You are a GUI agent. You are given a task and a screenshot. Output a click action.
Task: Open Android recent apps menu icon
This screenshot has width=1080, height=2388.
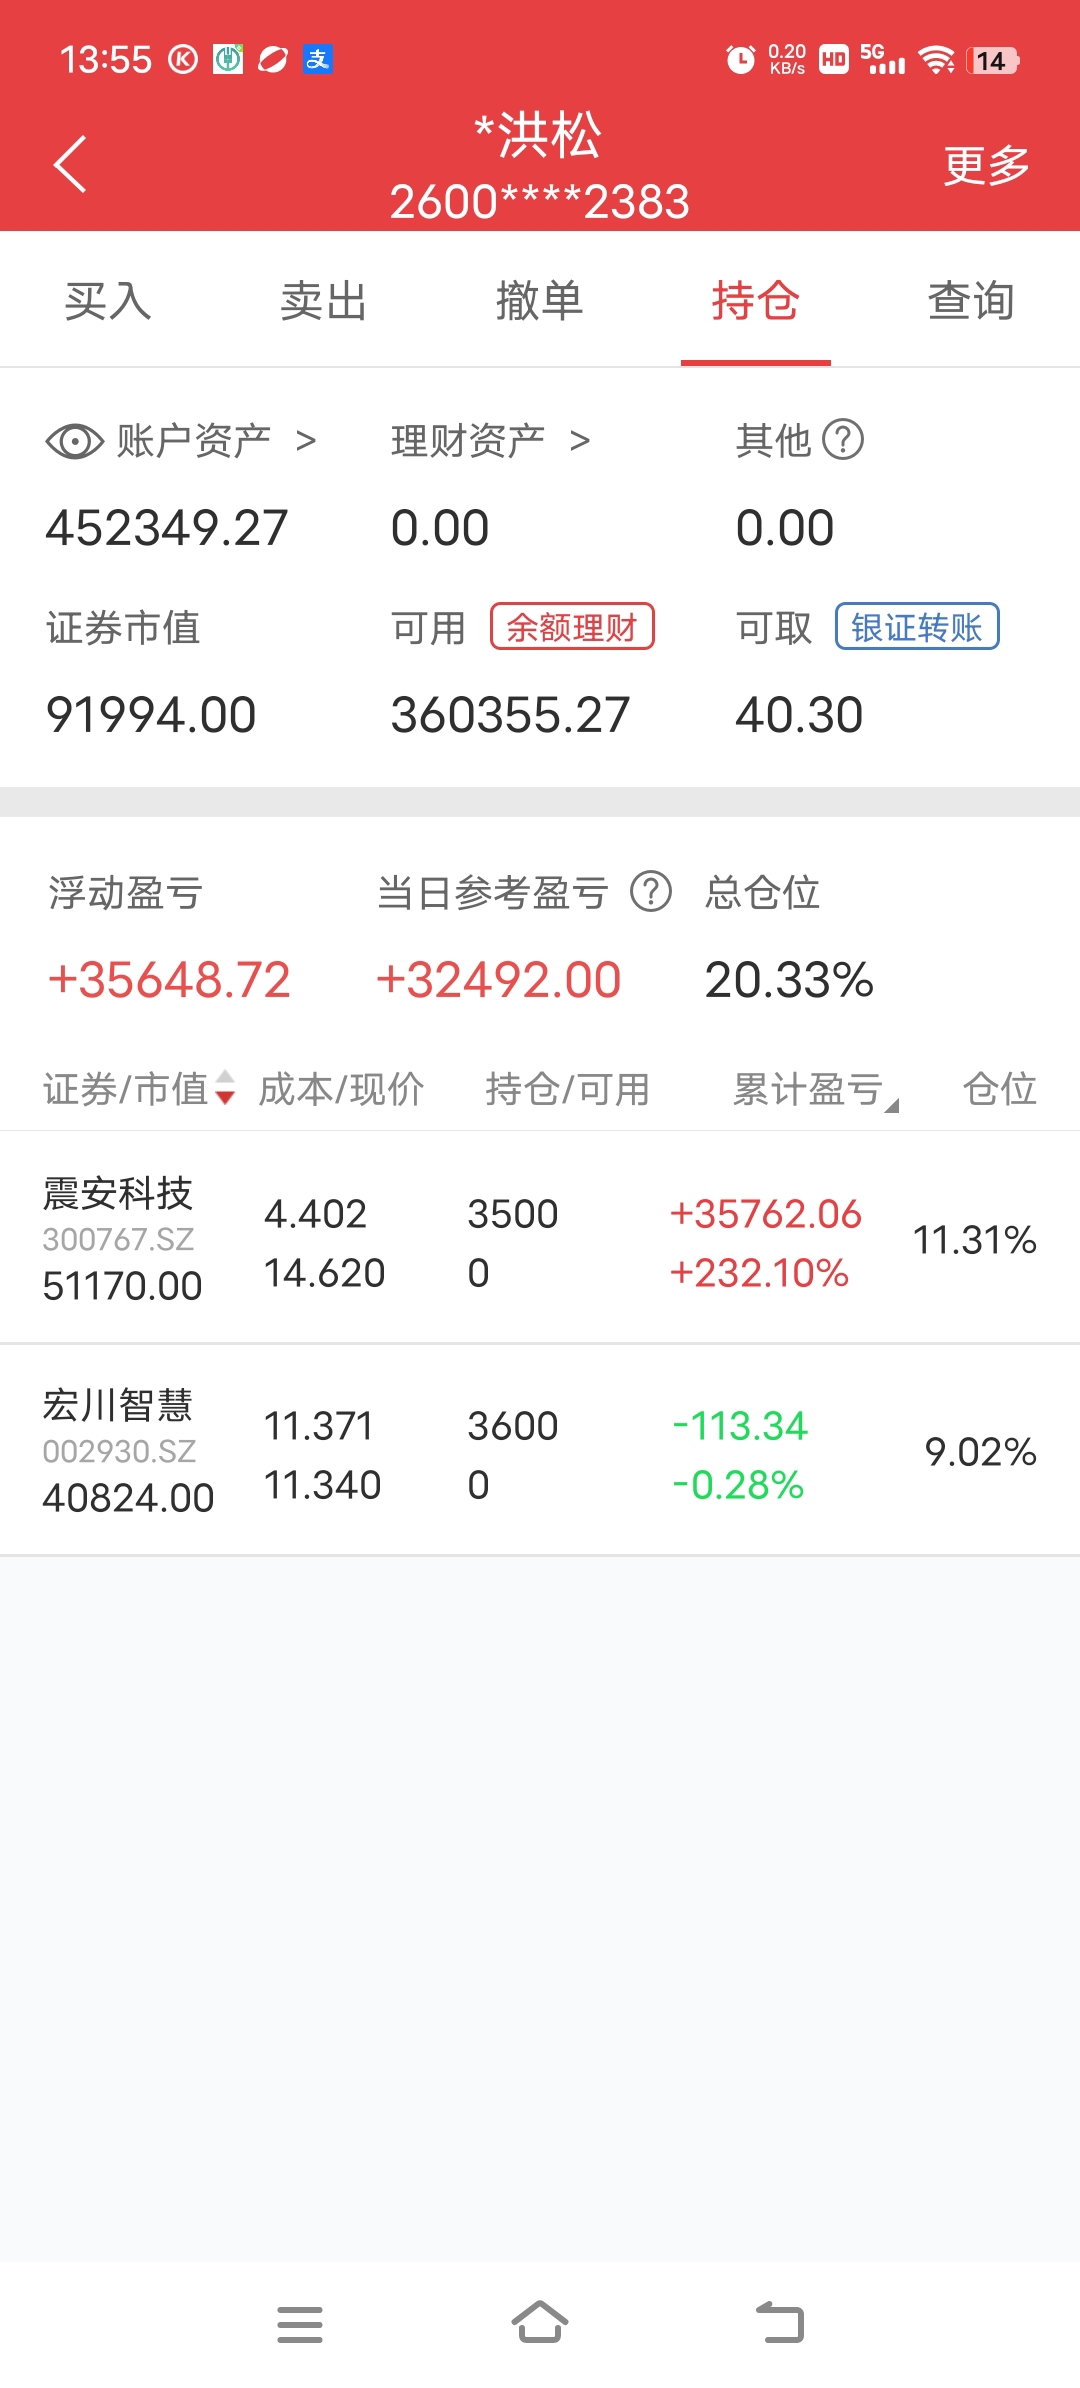pyautogui.click(x=300, y=2324)
